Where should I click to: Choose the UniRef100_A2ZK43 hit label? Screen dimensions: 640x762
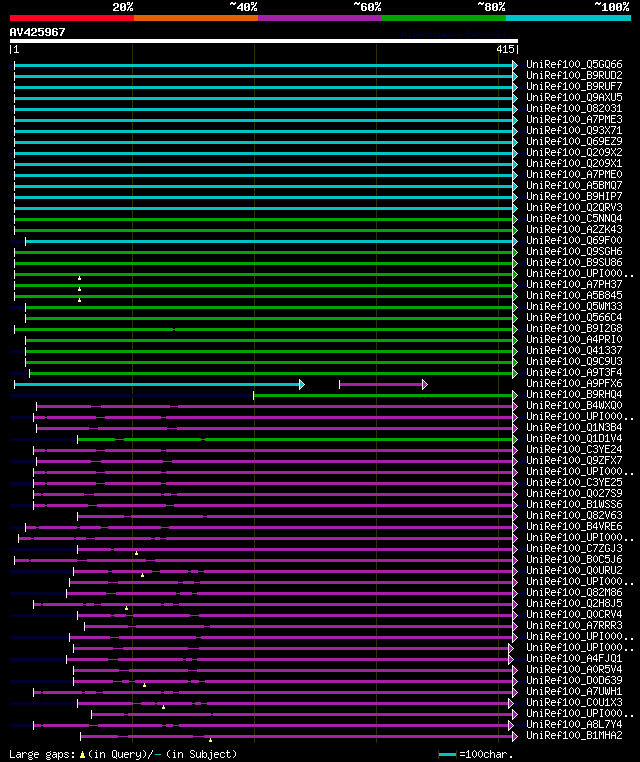(x=574, y=229)
